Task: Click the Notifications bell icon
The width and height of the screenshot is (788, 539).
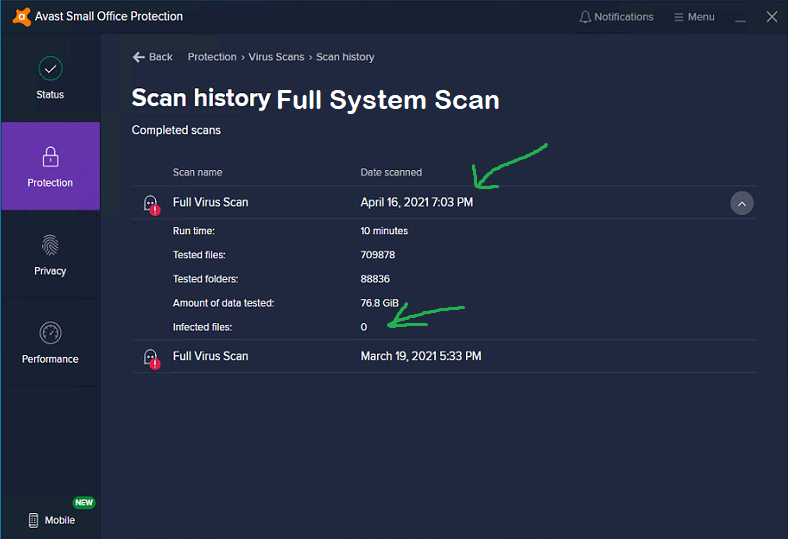Action: point(585,17)
